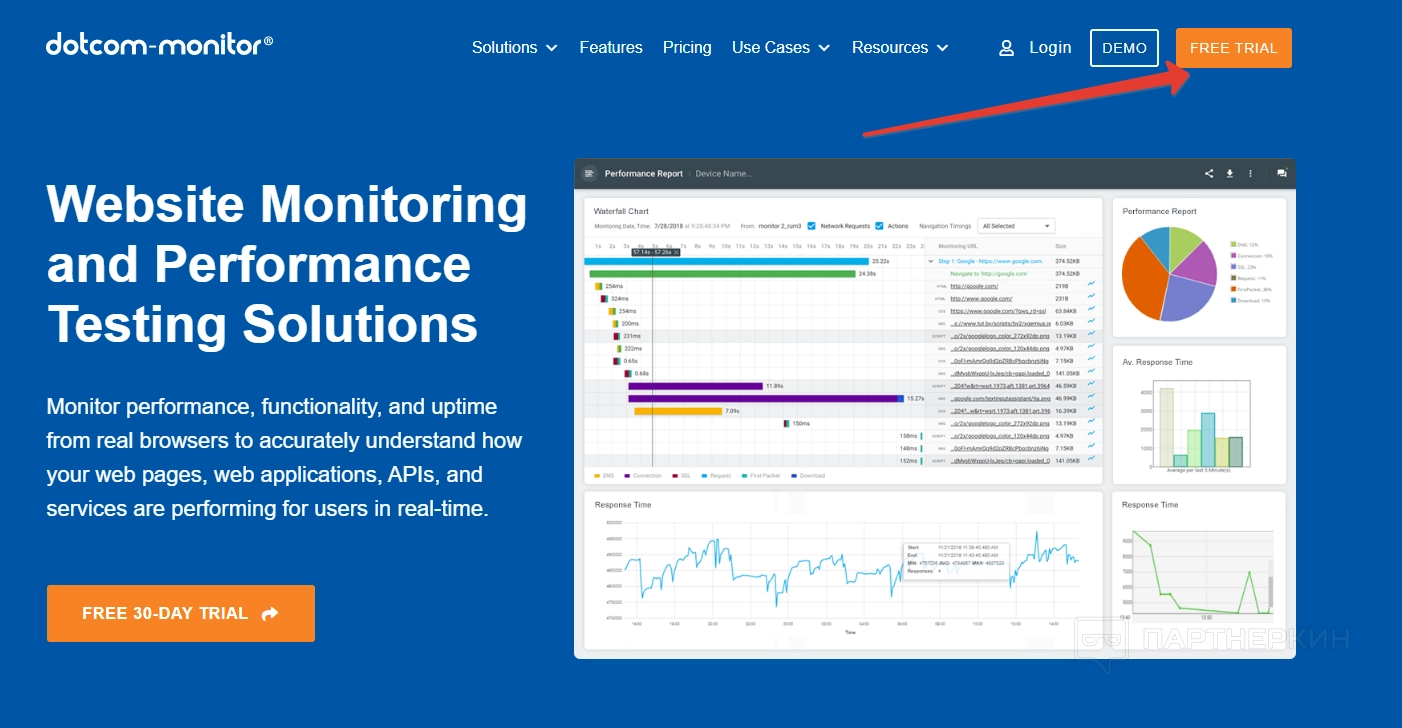Toggle the Actions checkbox

tap(879, 226)
